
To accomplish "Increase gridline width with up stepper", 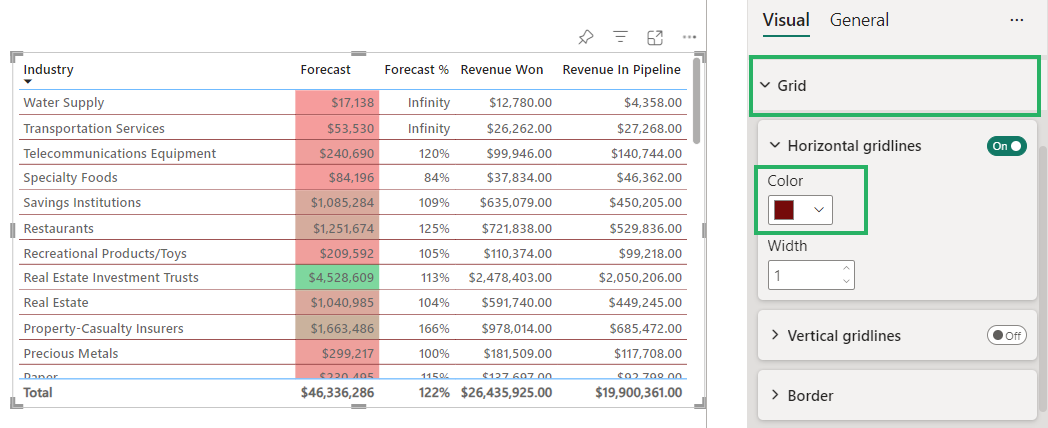I will pyautogui.click(x=847, y=268).
